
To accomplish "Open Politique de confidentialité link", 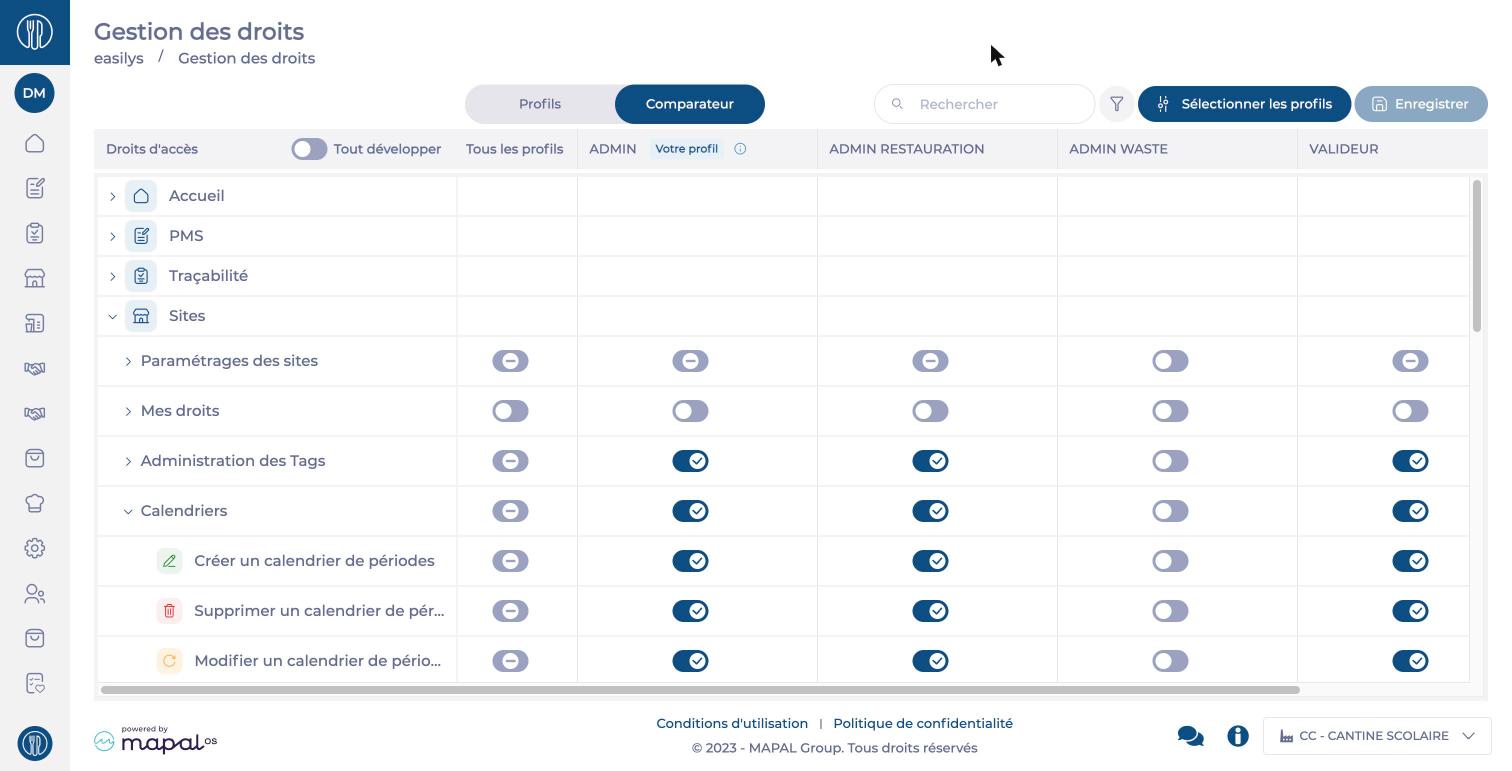I will [923, 723].
